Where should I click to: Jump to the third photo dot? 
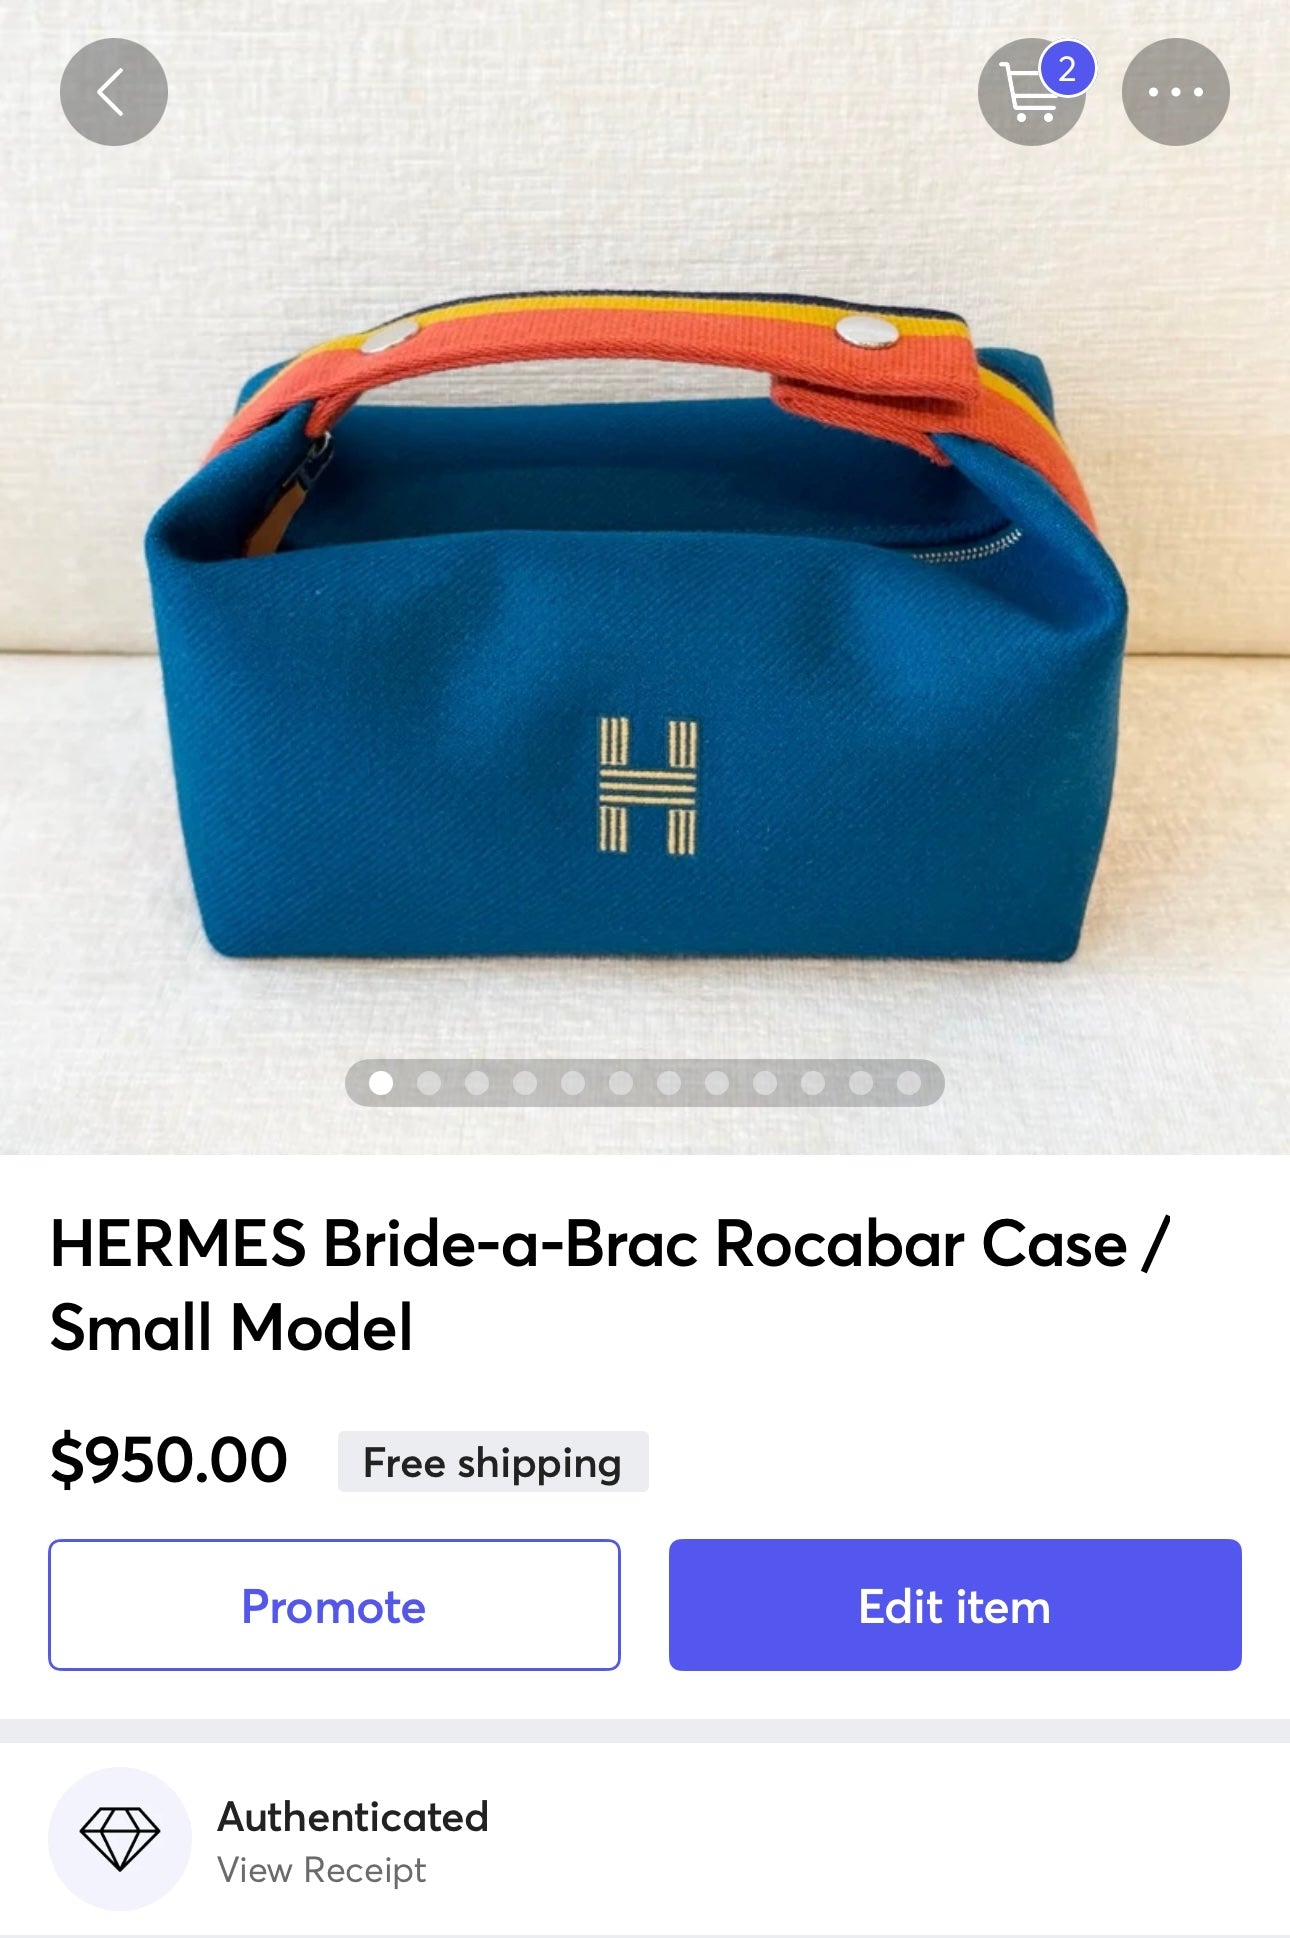[477, 1083]
